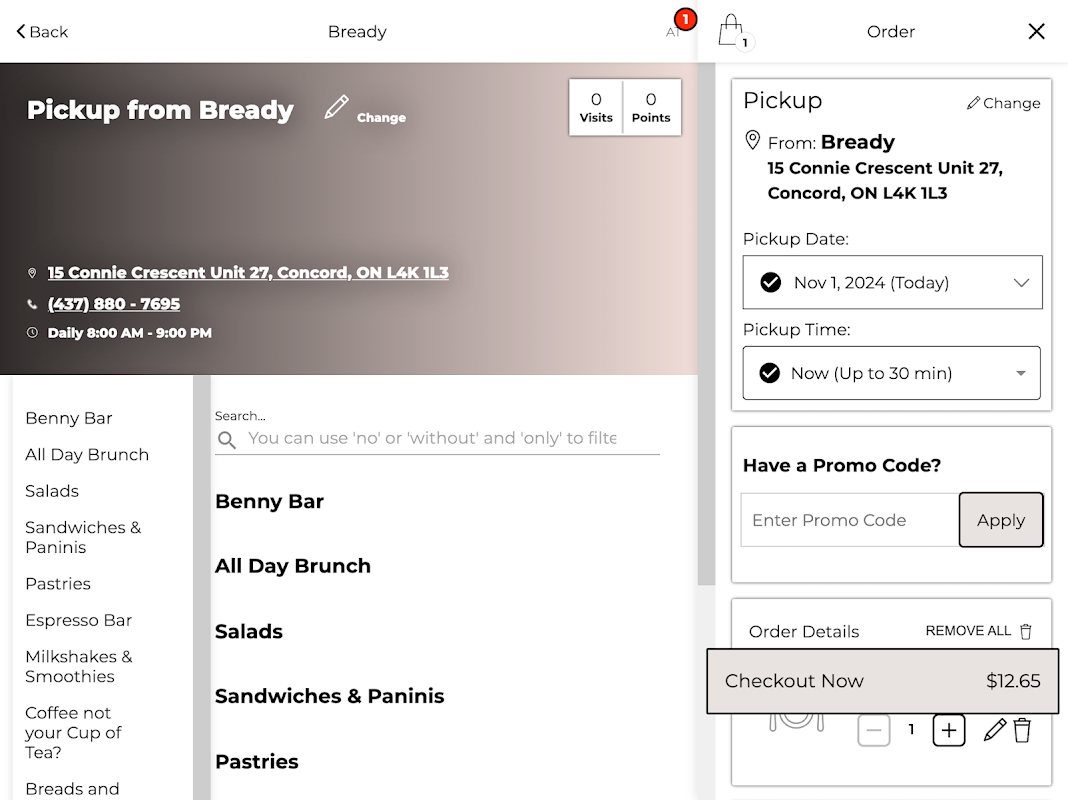View the Visits counter
The width and height of the screenshot is (1068, 800).
tap(596, 108)
